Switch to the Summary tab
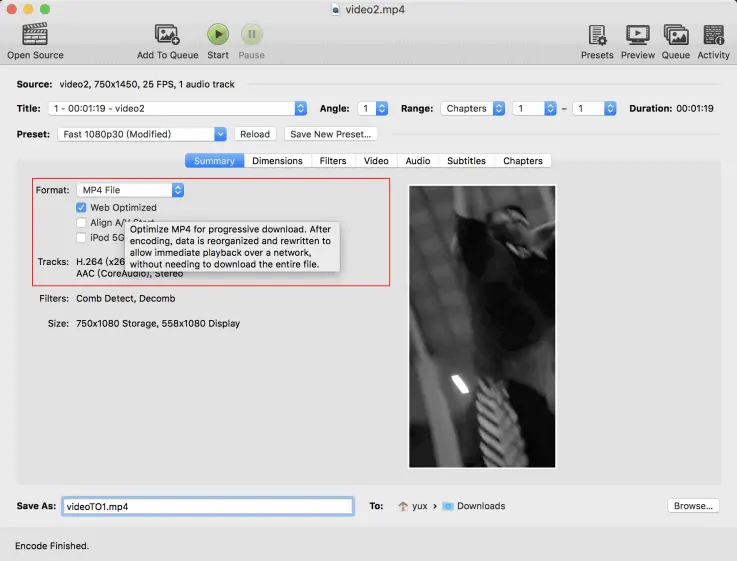Image resolution: width=737 pixels, height=561 pixels. [214, 161]
